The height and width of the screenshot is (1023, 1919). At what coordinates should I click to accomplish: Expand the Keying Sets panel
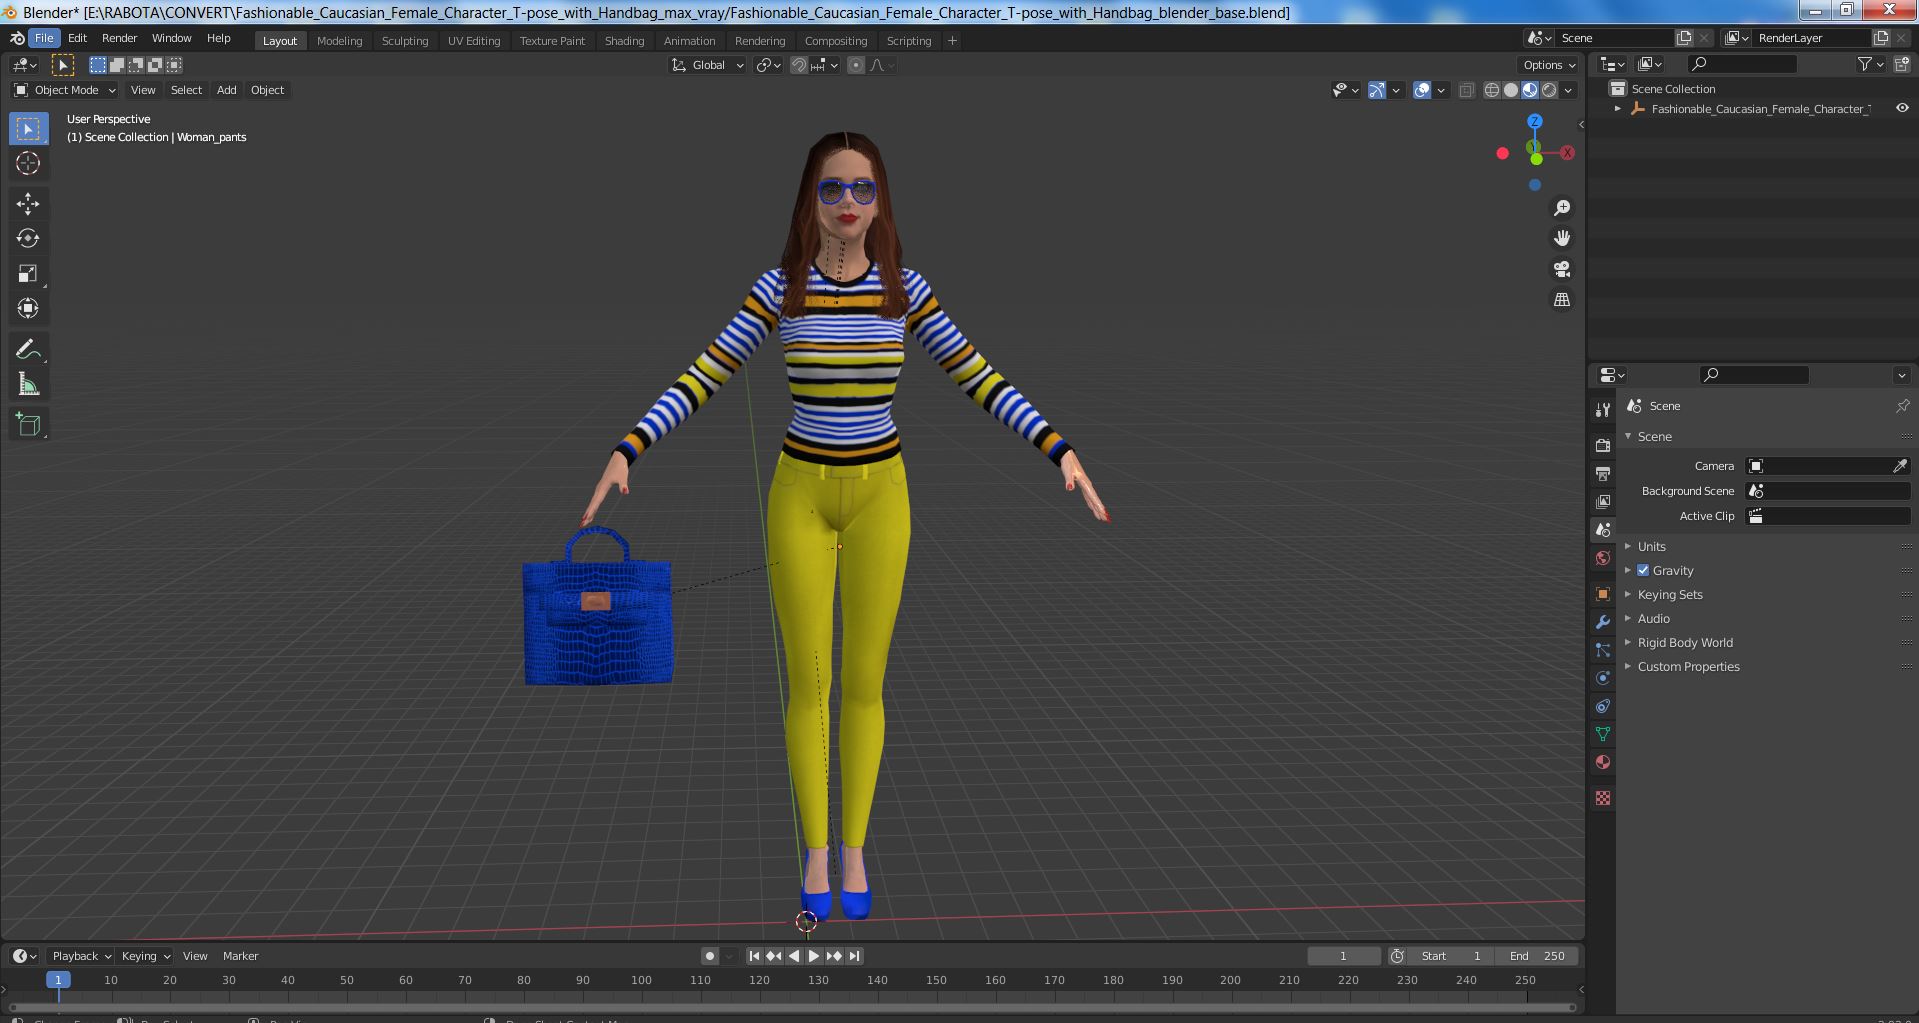(1669, 594)
